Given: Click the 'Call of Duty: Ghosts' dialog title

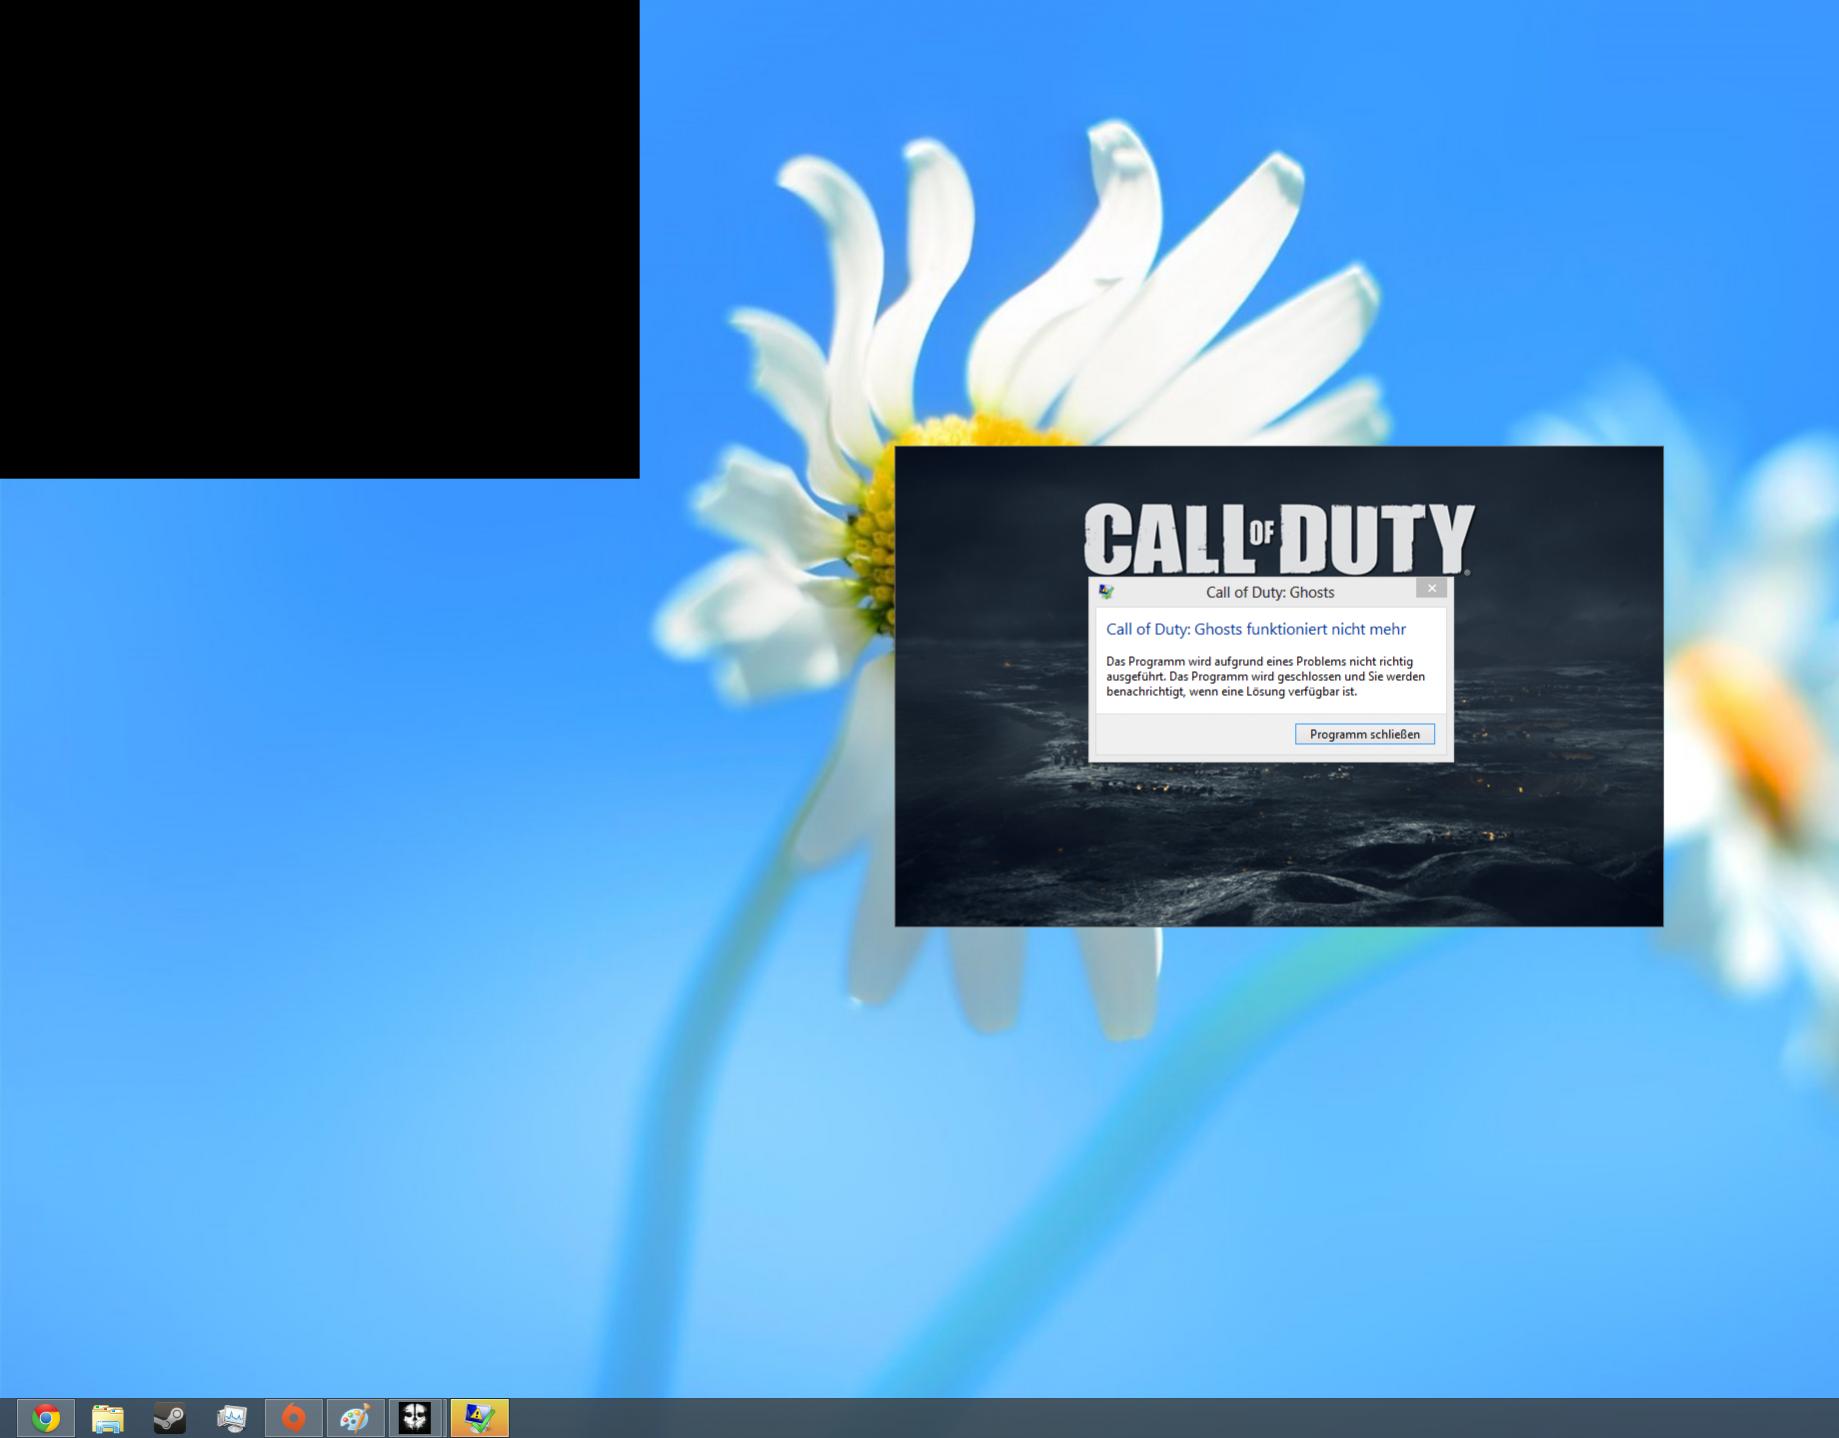Looking at the screenshot, I should (1270, 592).
